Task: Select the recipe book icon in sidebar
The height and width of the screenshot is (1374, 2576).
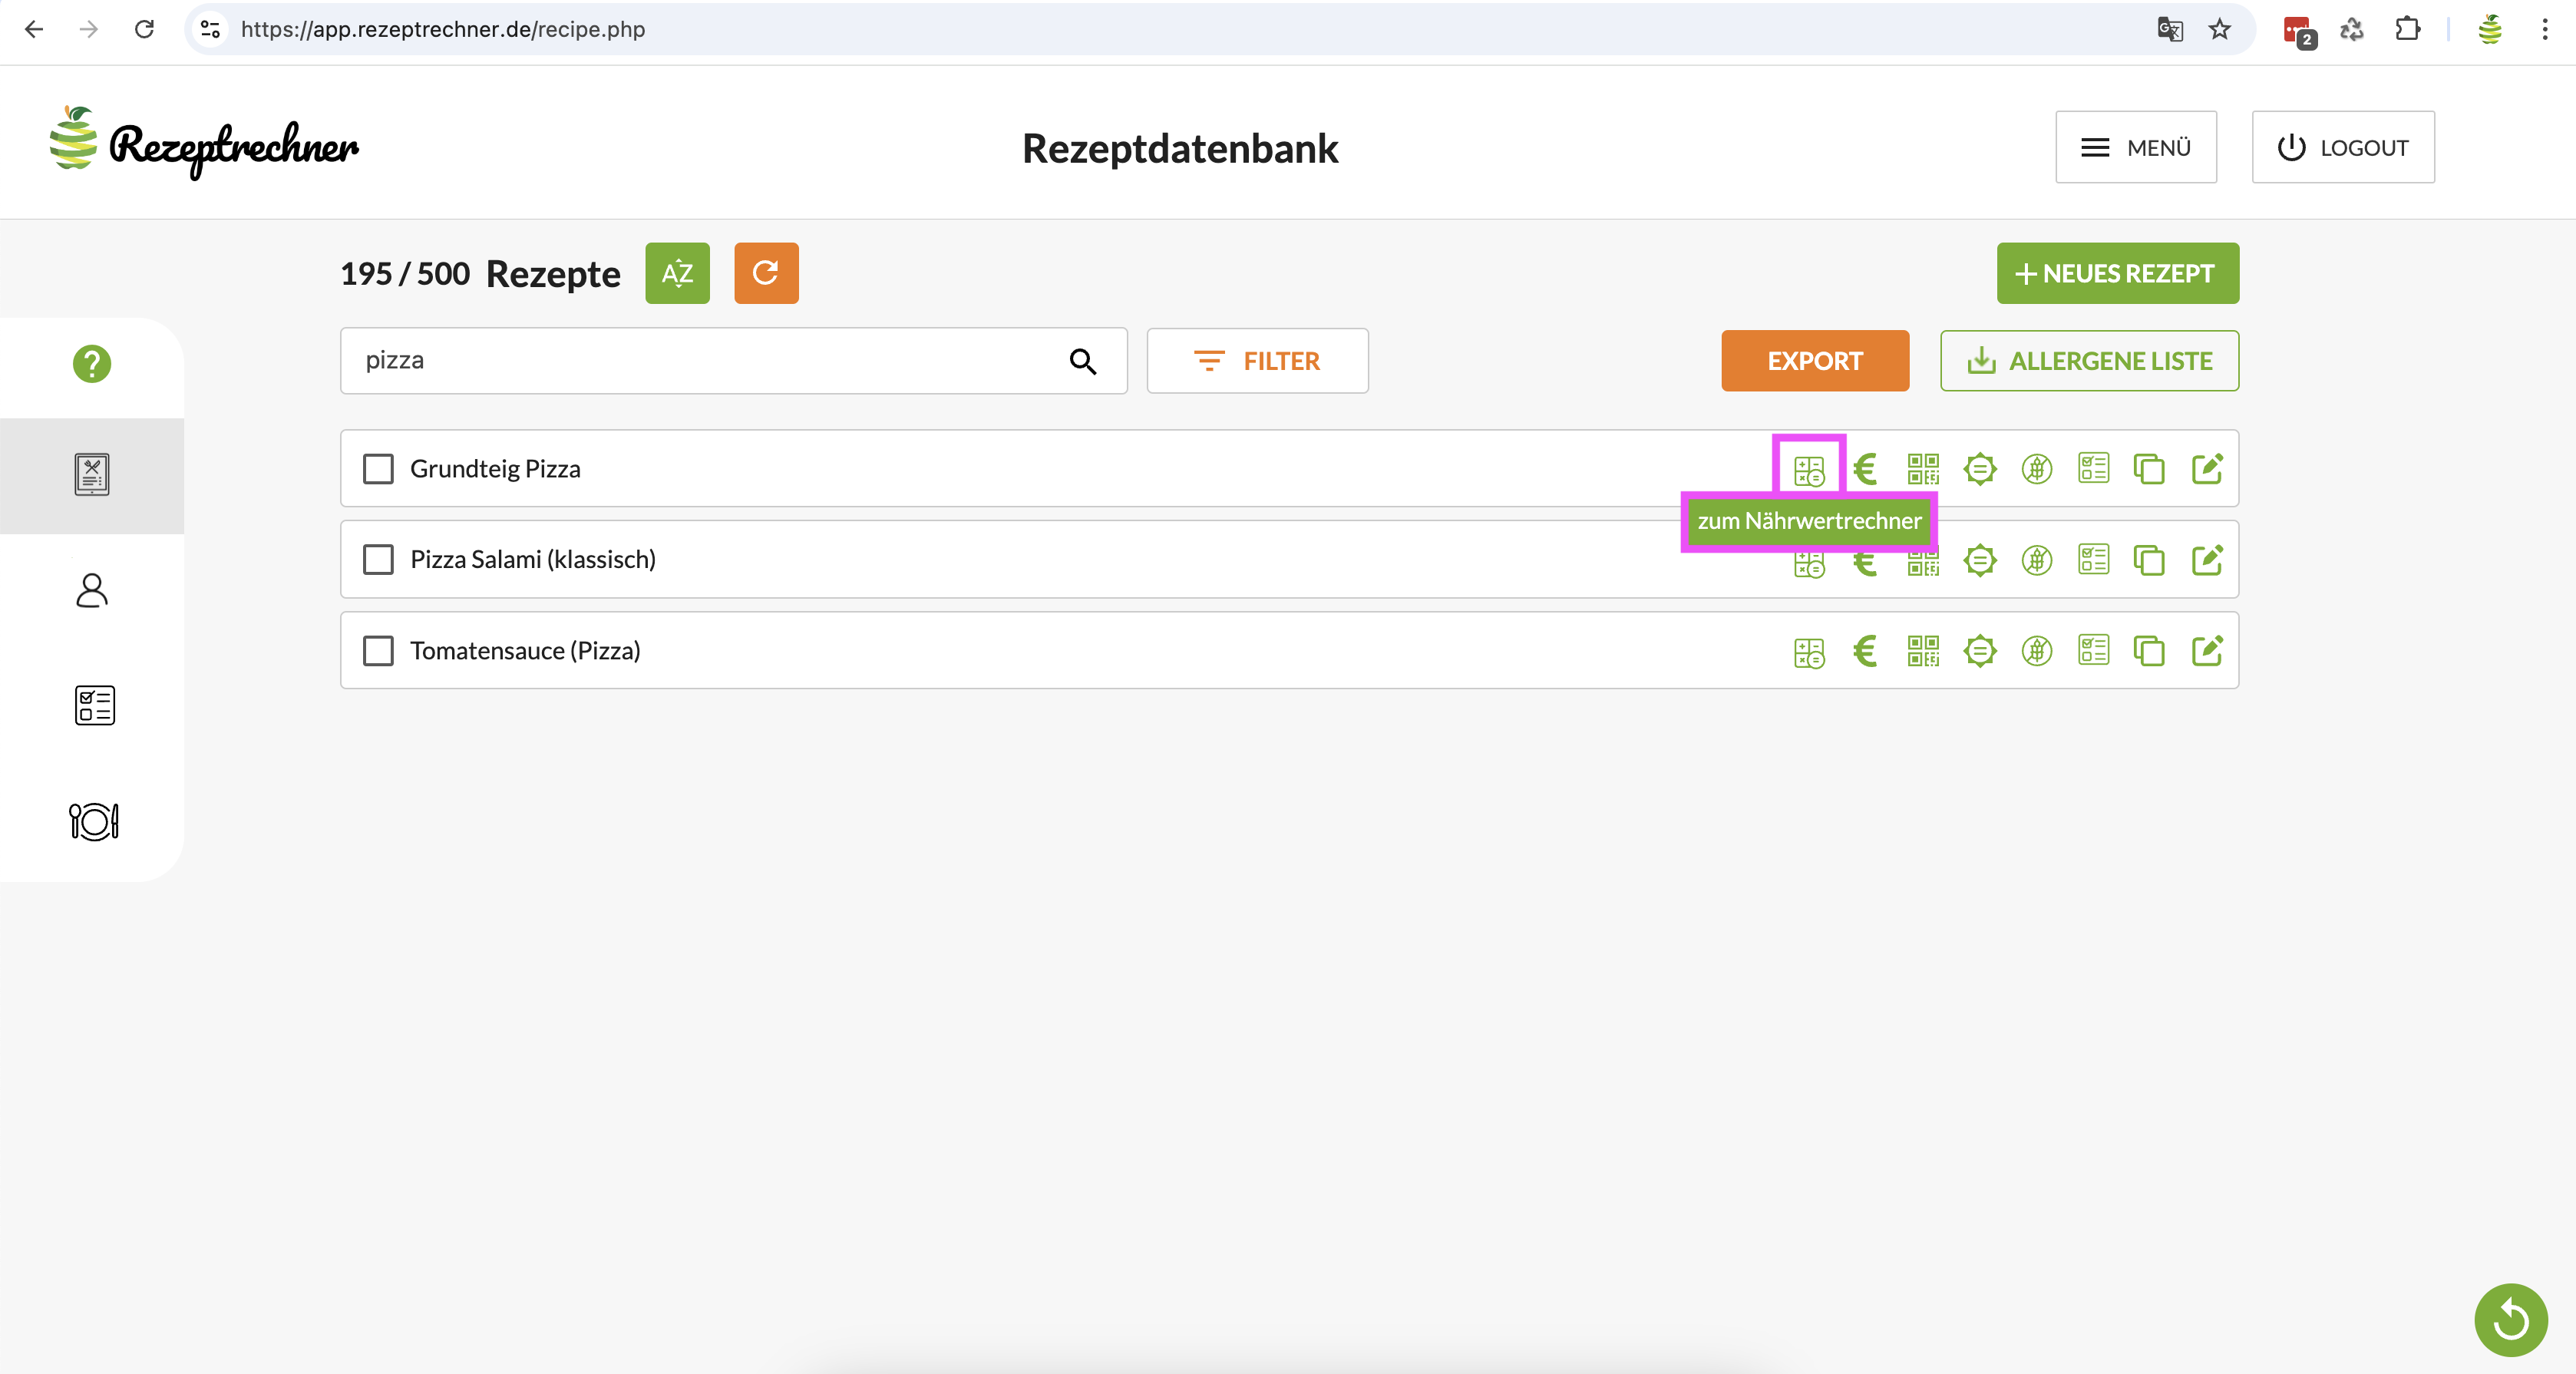Action: click(x=92, y=474)
